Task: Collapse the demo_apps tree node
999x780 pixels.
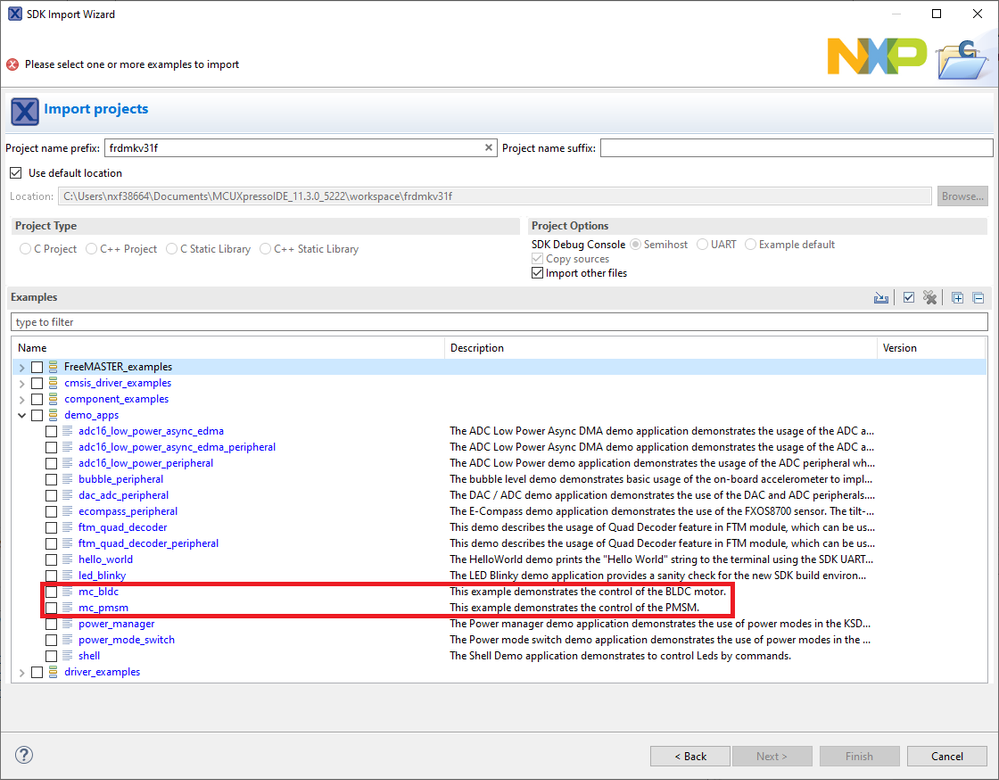Action: click(x=22, y=415)
